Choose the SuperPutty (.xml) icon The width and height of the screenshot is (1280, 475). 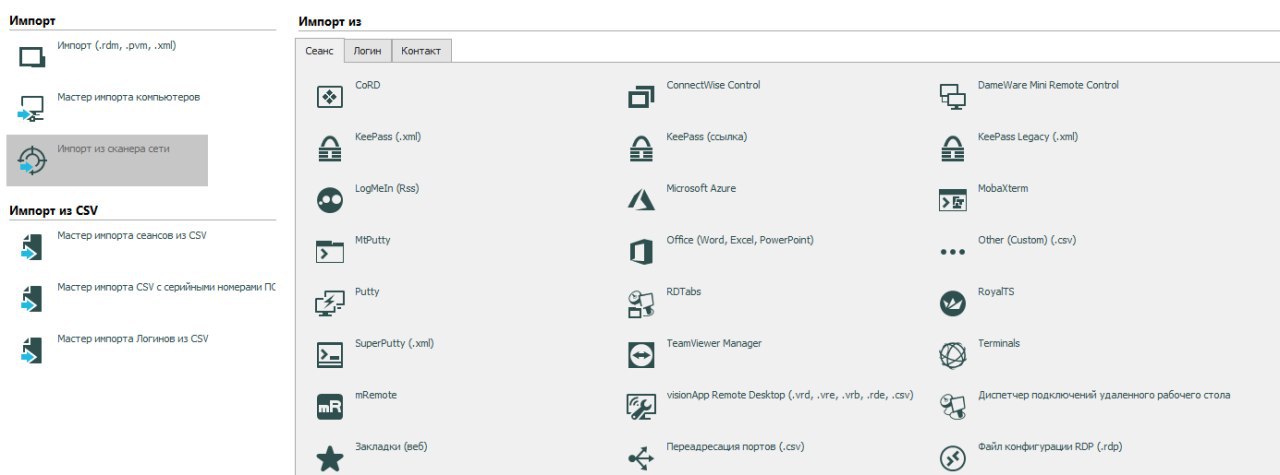(329, 355)
